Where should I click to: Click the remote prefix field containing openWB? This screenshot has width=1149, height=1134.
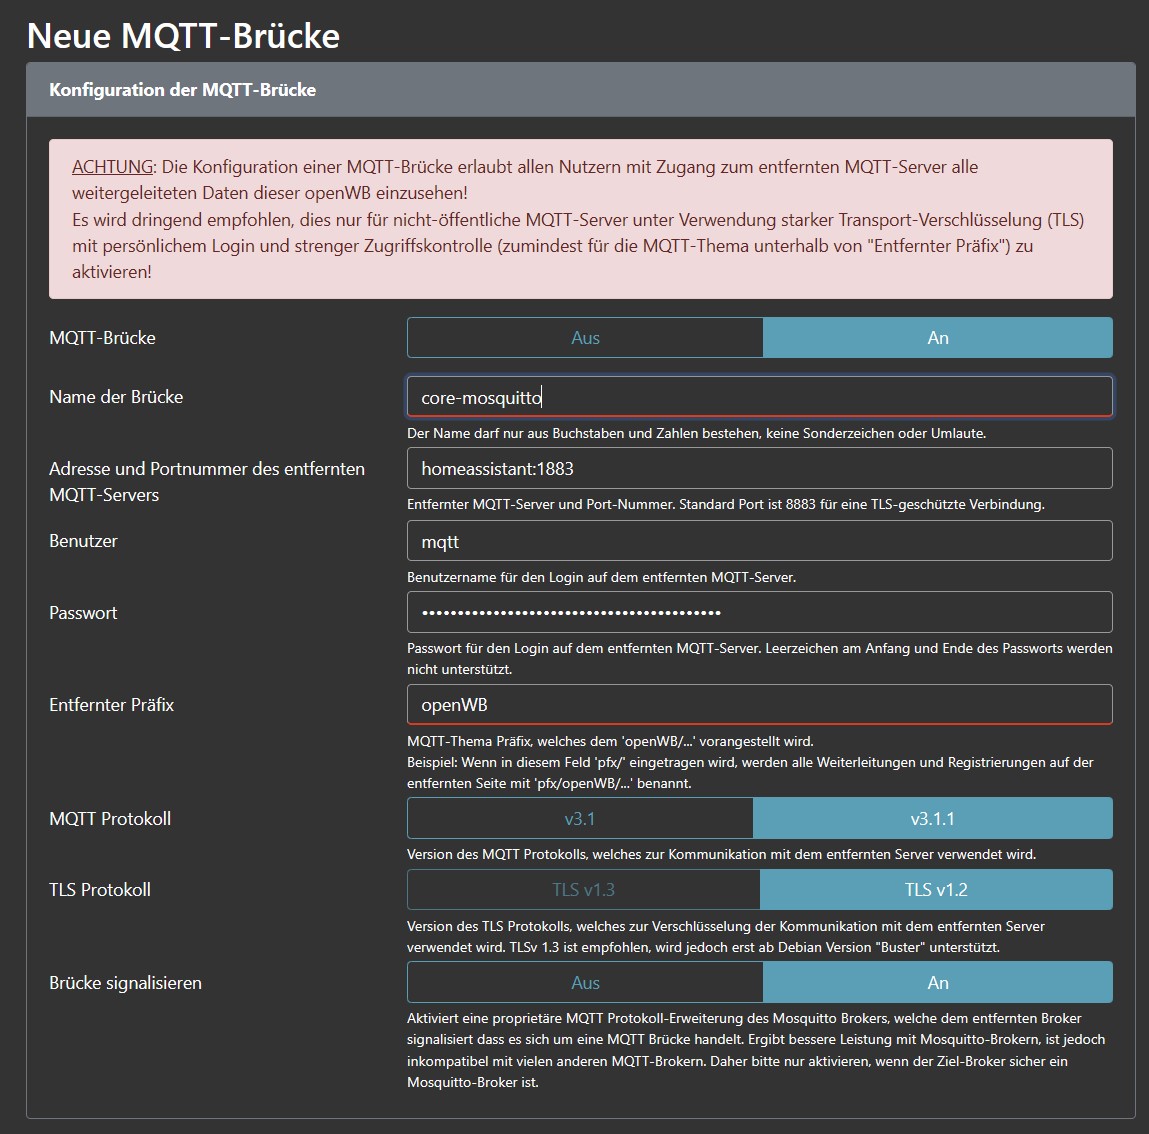pos(759,705)
